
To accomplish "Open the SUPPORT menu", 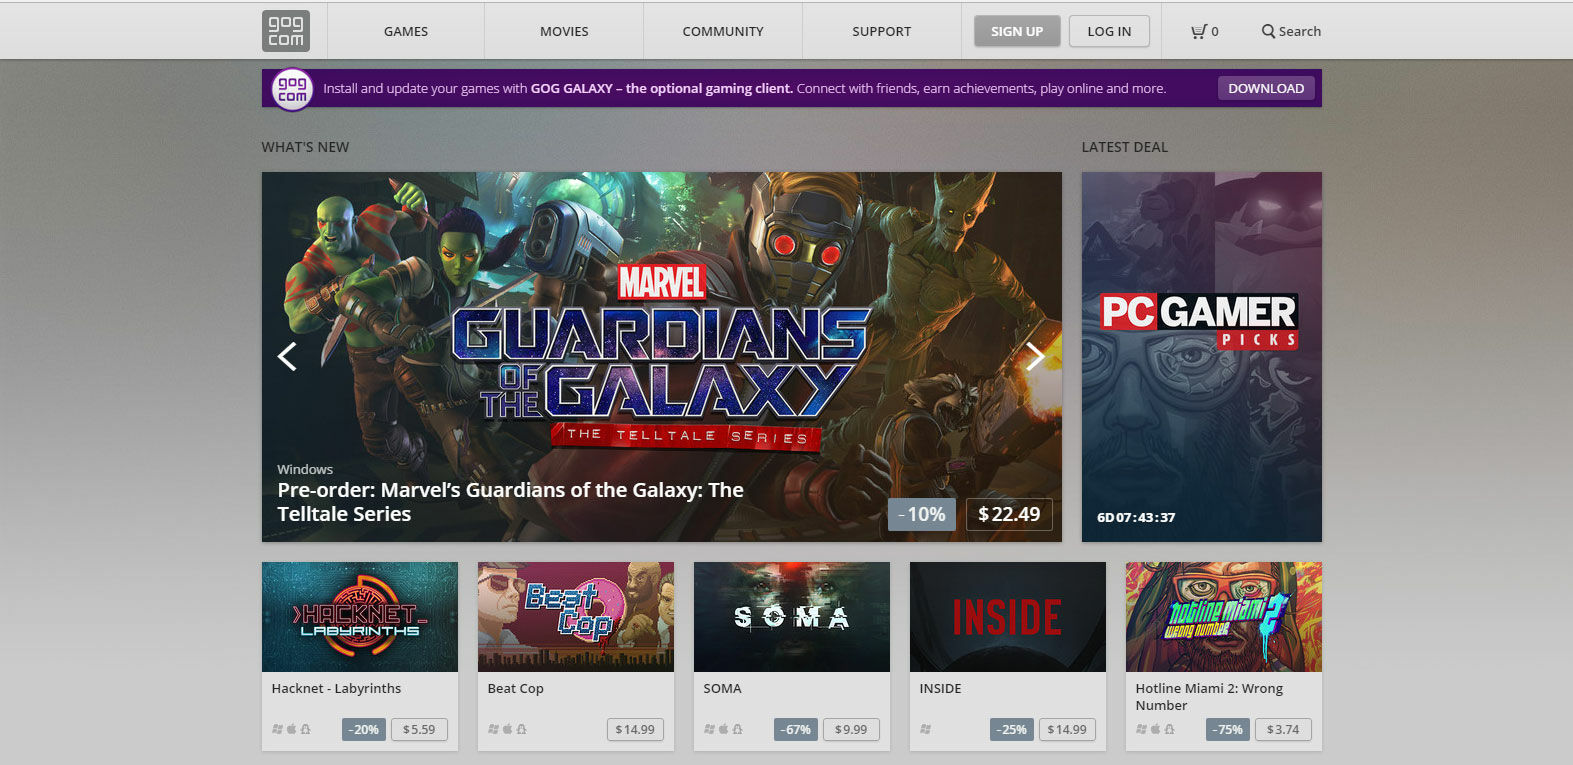I will pos(882,31).
